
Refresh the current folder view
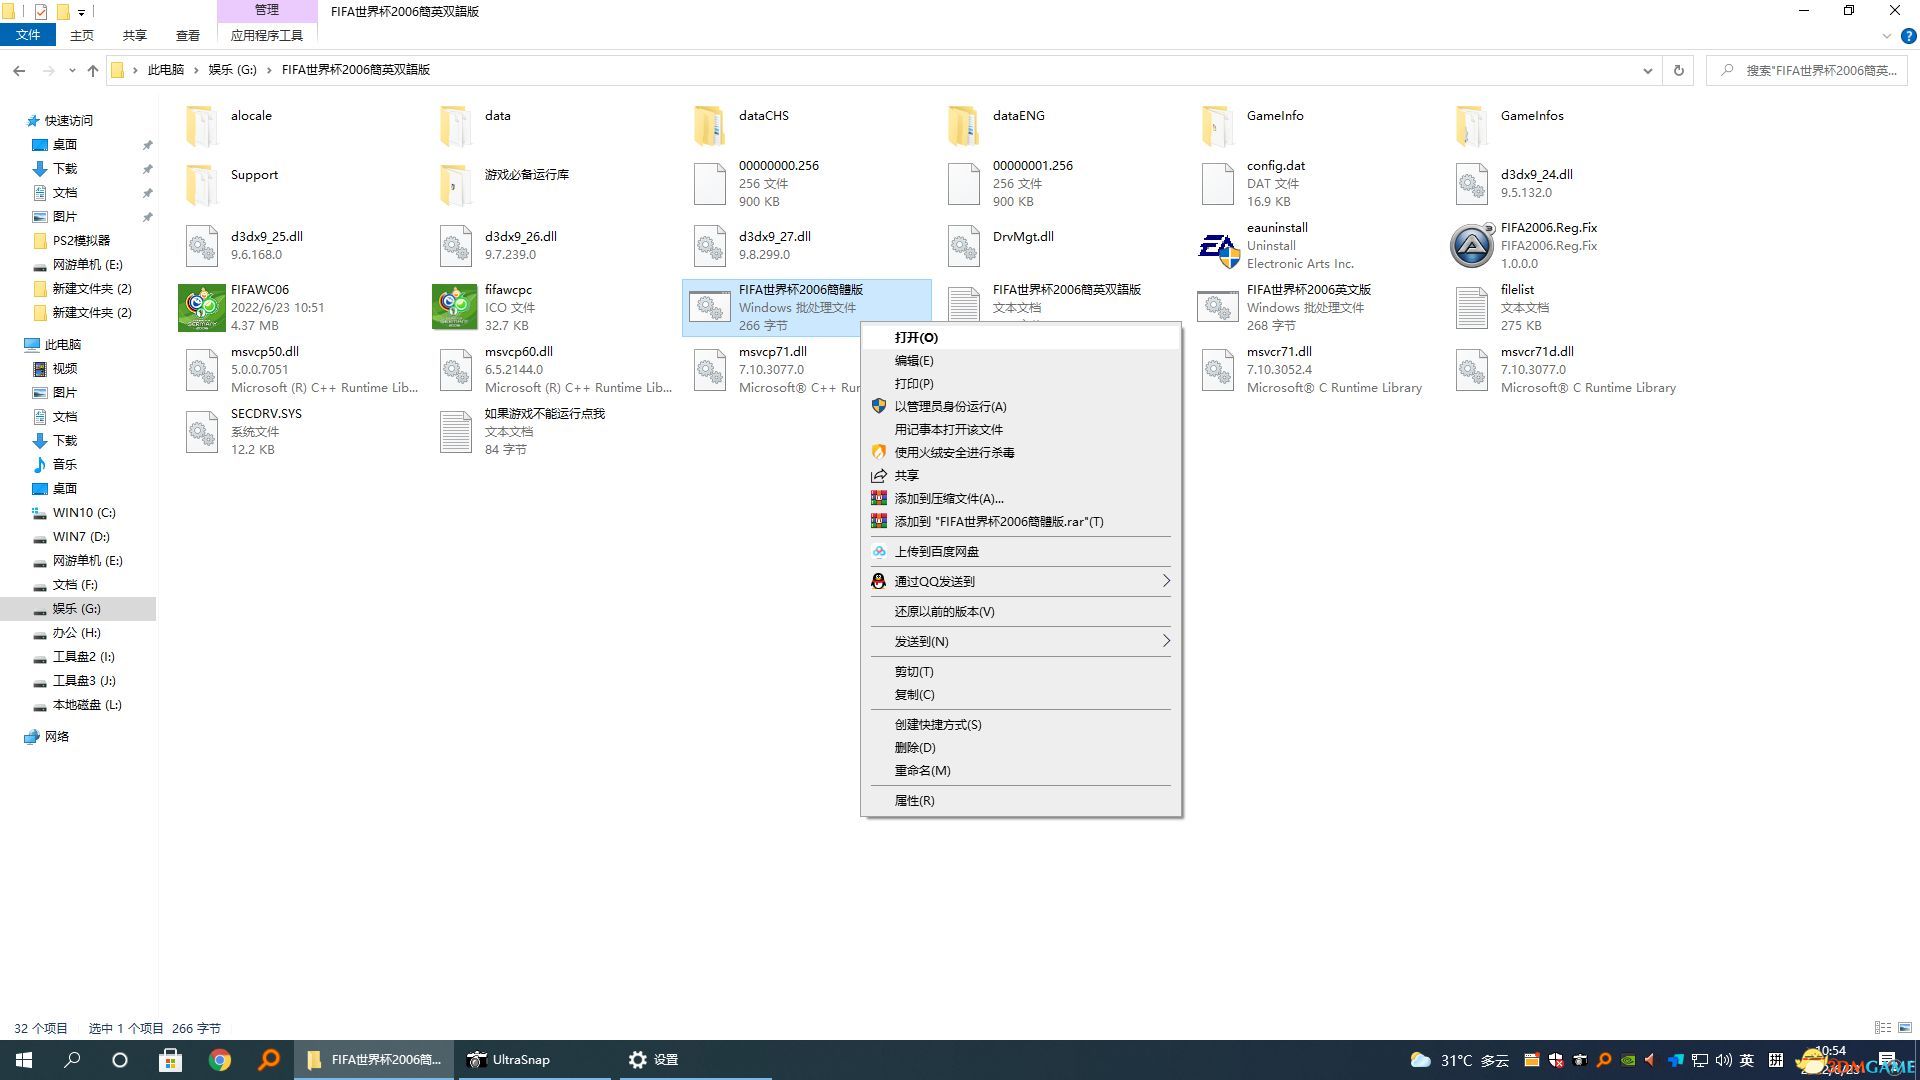(x=1679, y=70)
